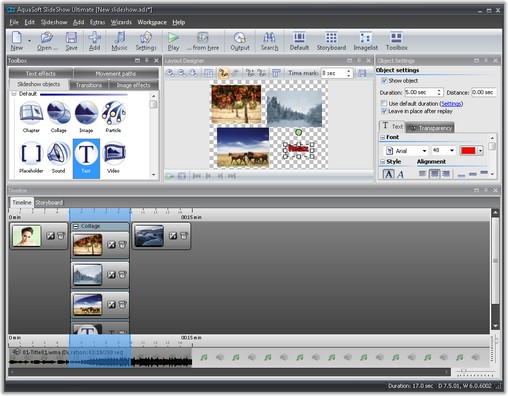Collapse the Default group in Toolbox
The image size is (508, 396).
pyautogui.click(x=14, y=94)
